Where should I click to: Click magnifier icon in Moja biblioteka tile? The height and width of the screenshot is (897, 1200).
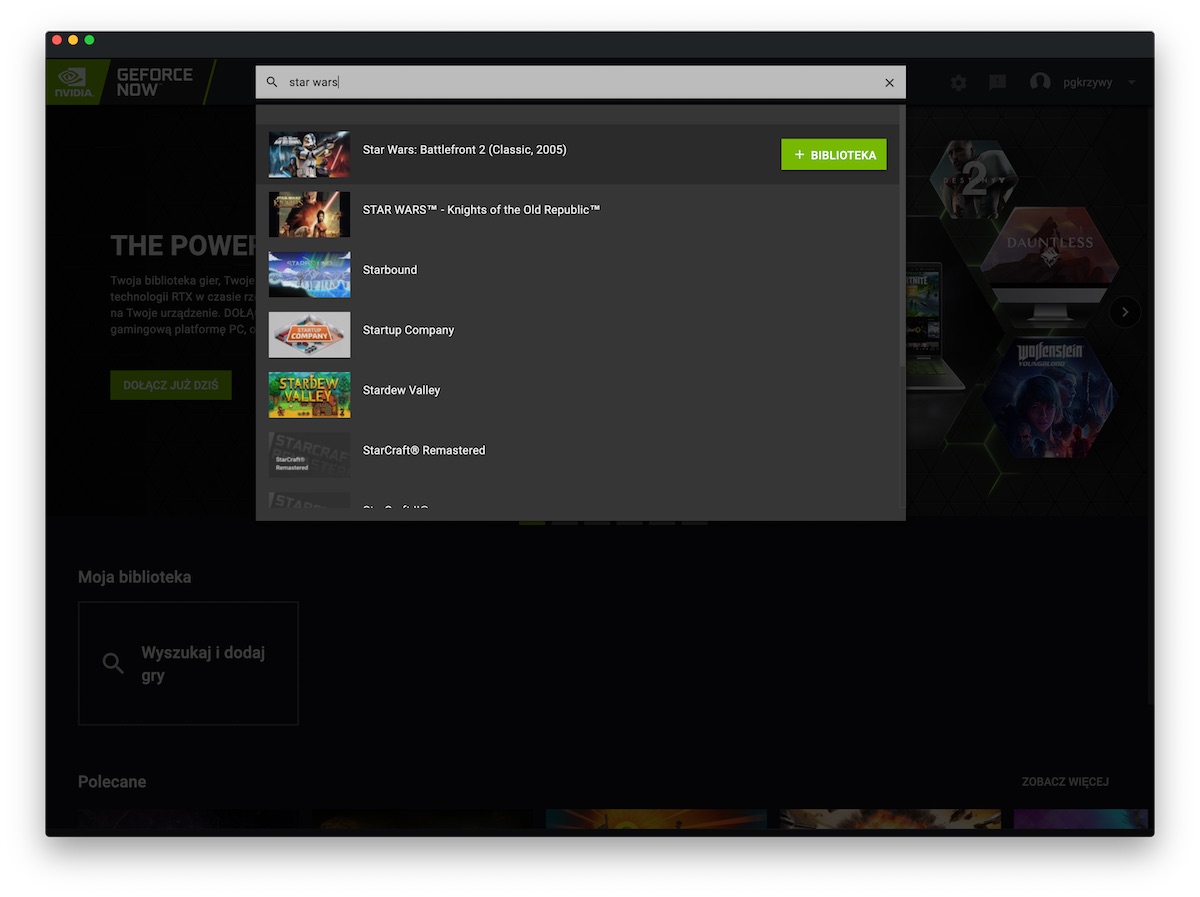[113, 663]
